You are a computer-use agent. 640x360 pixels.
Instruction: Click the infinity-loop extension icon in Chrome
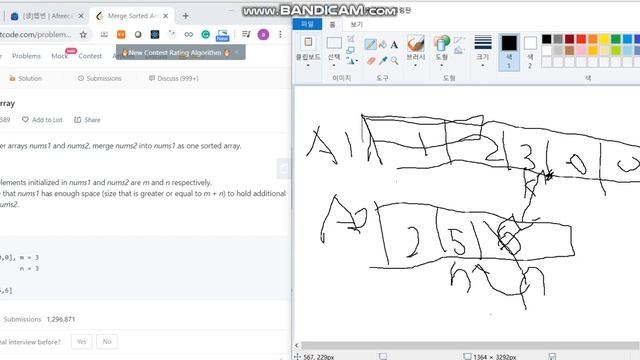[x=189, y=35]
